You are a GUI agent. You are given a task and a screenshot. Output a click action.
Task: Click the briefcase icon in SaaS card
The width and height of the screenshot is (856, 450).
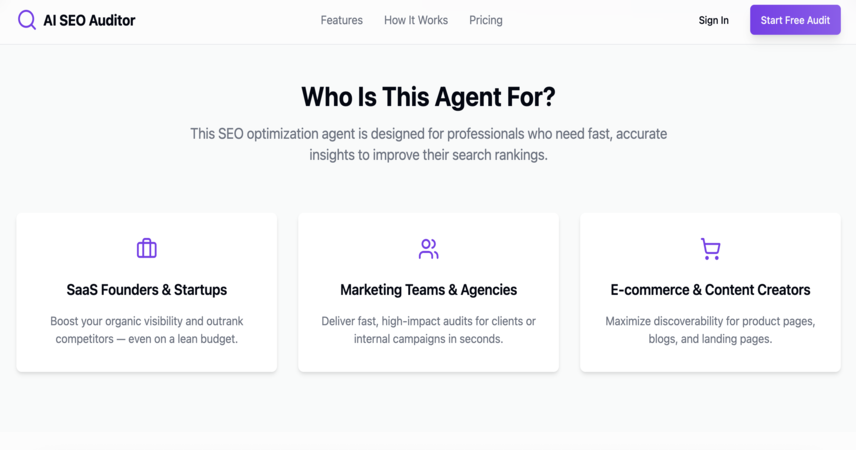[x=146, y=248]
